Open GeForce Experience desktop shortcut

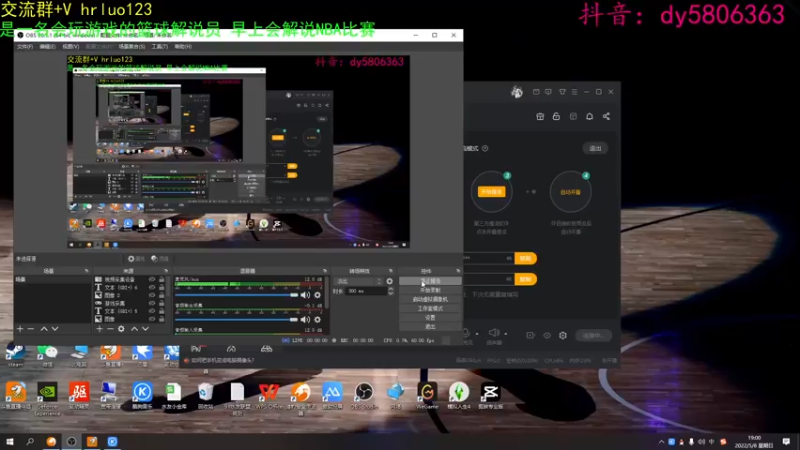click(x=47, y=398)
